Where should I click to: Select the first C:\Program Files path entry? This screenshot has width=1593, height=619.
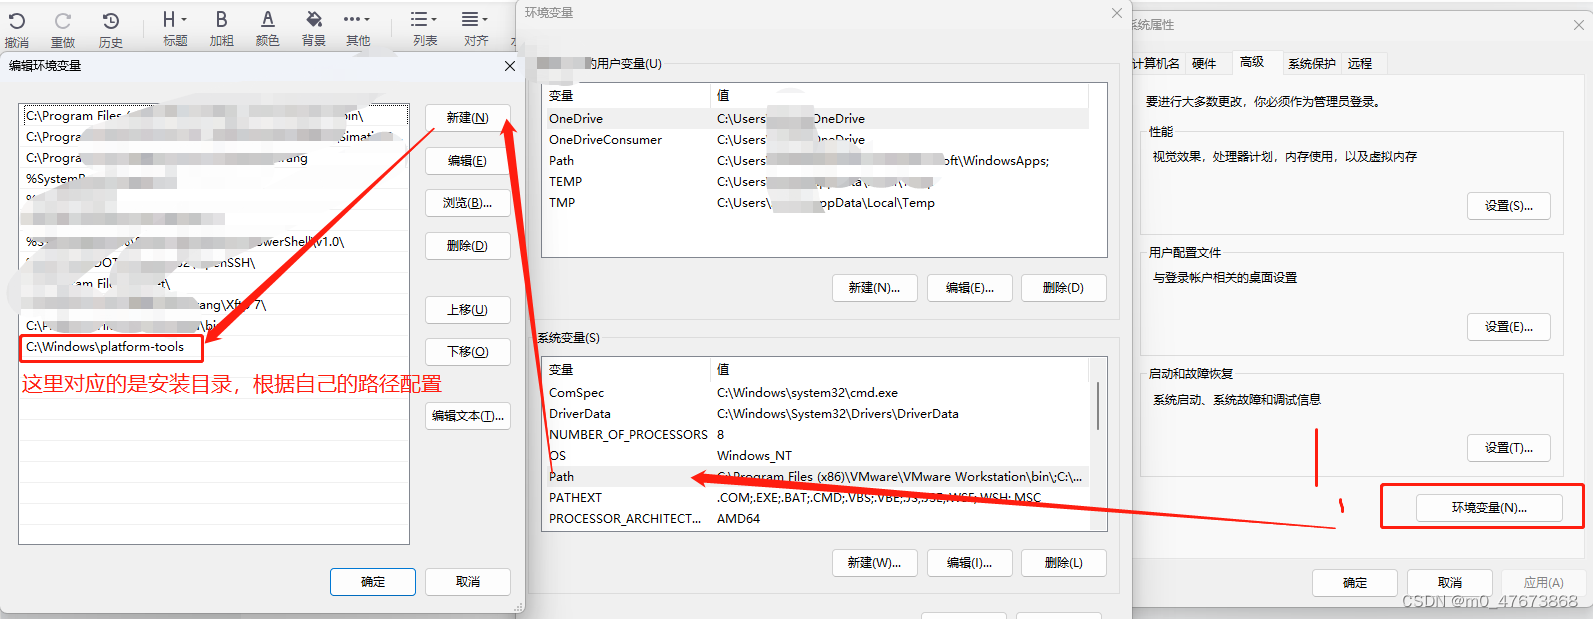(x=214, y=116)
